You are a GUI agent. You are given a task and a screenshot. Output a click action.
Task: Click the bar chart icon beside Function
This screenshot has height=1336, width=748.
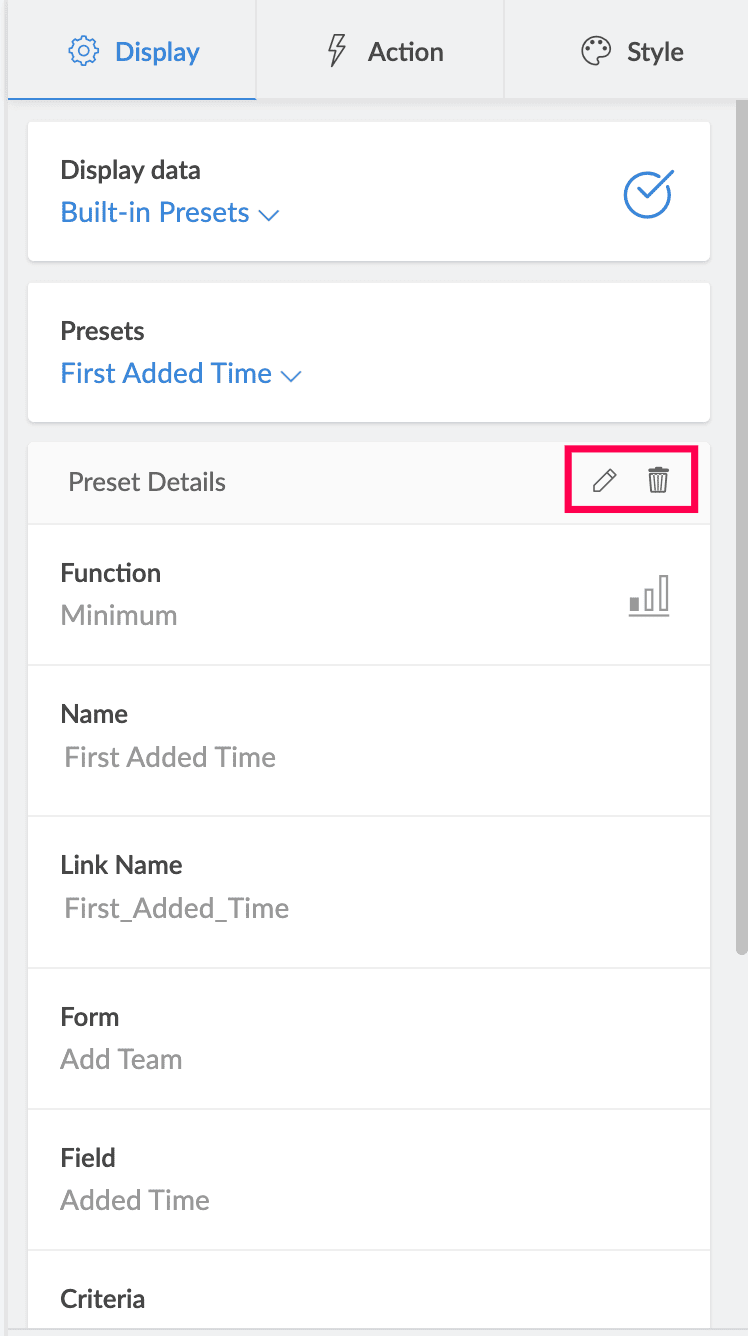649,595
